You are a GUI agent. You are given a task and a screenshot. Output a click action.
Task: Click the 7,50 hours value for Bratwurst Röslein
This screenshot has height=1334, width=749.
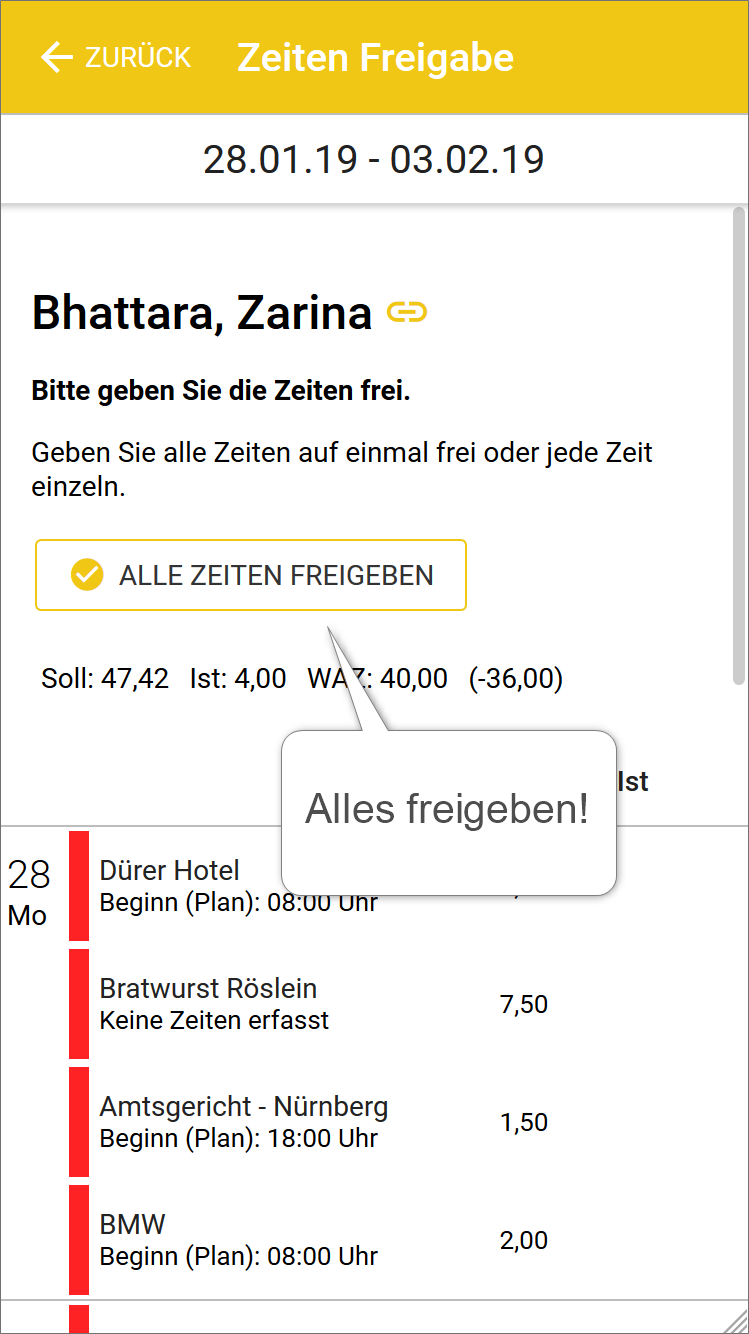tap(524, 1004)
